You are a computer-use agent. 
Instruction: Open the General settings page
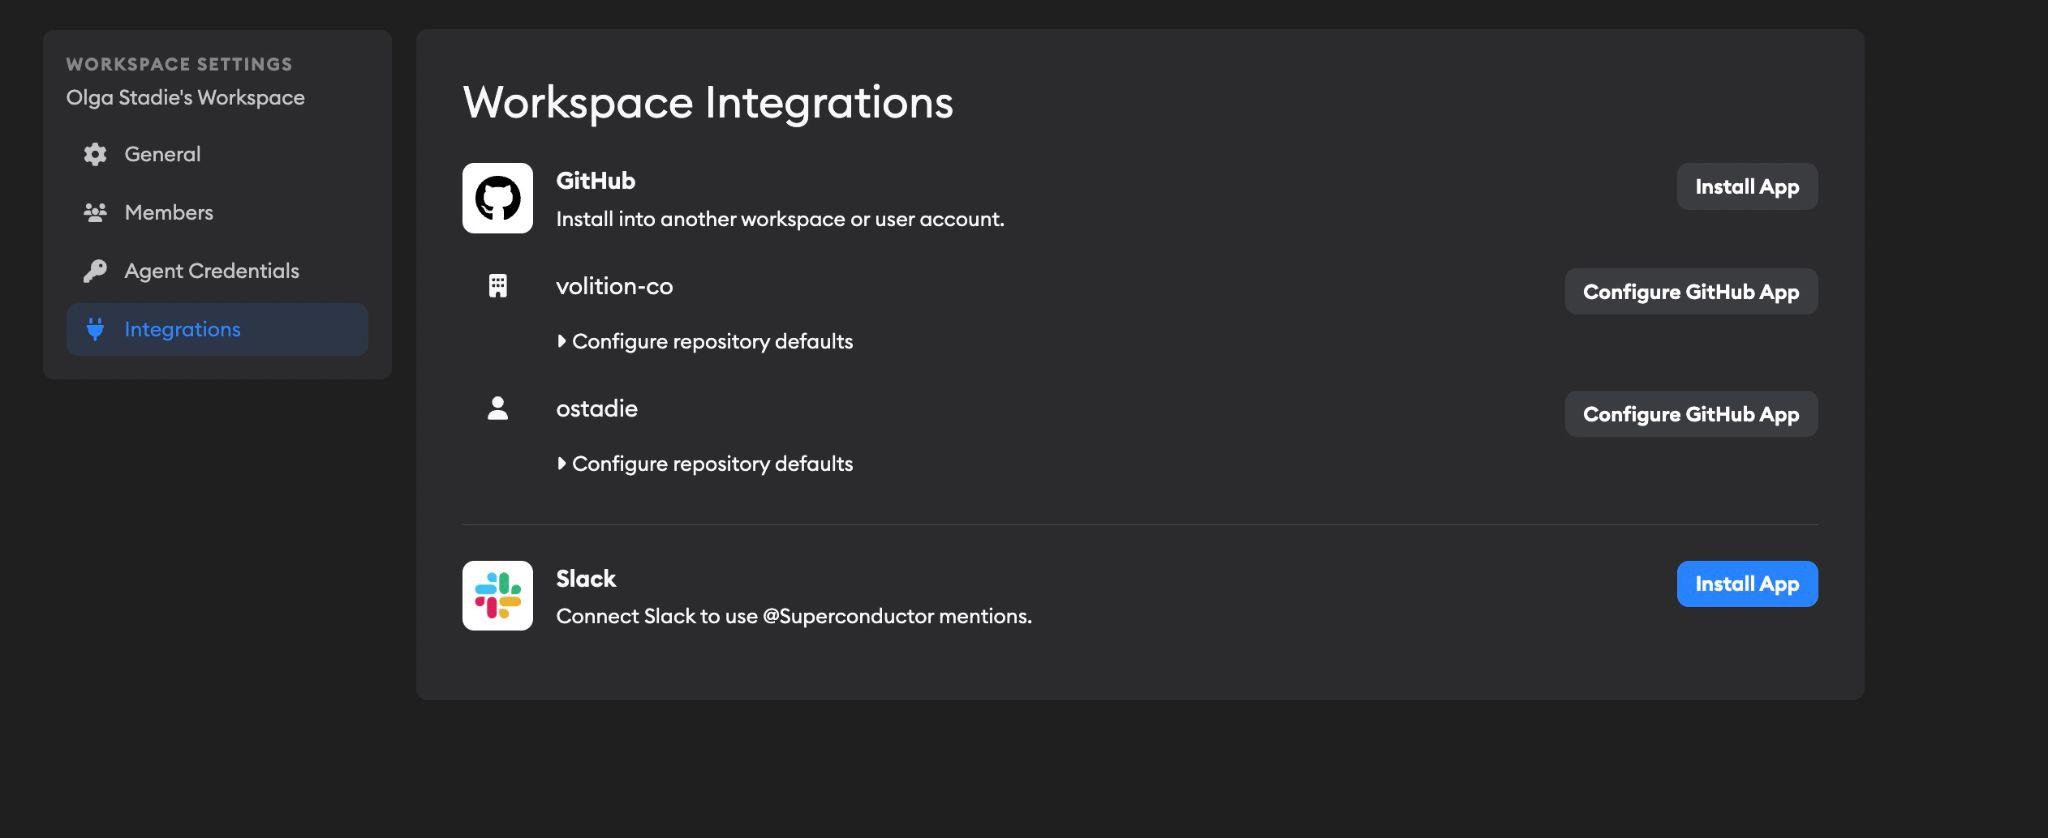[217, 154]
